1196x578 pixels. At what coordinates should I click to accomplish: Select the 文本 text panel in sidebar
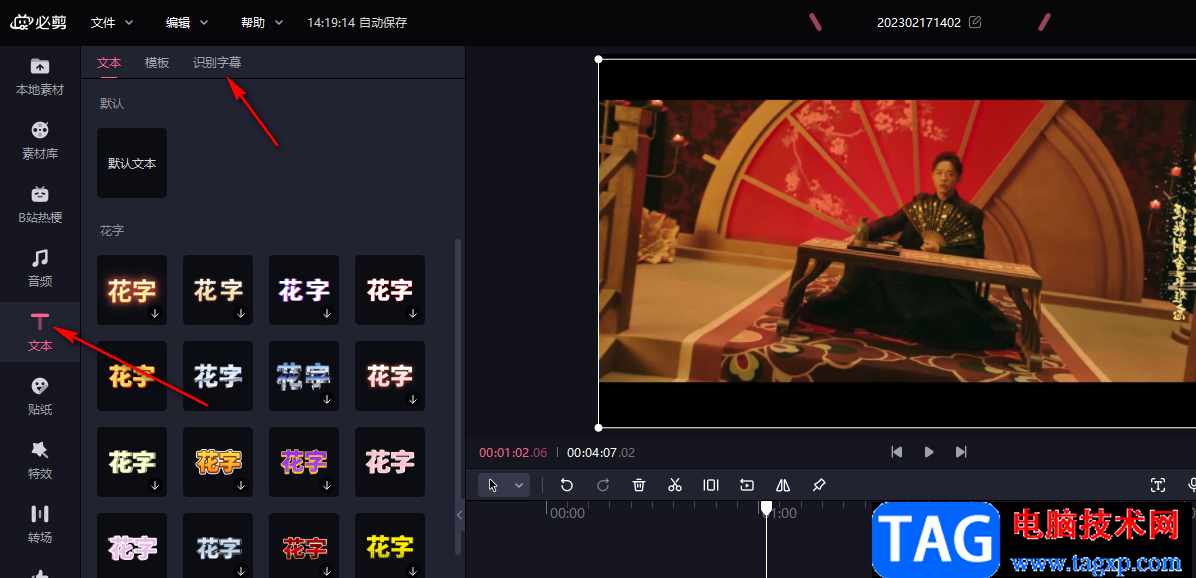click(40, 332)
